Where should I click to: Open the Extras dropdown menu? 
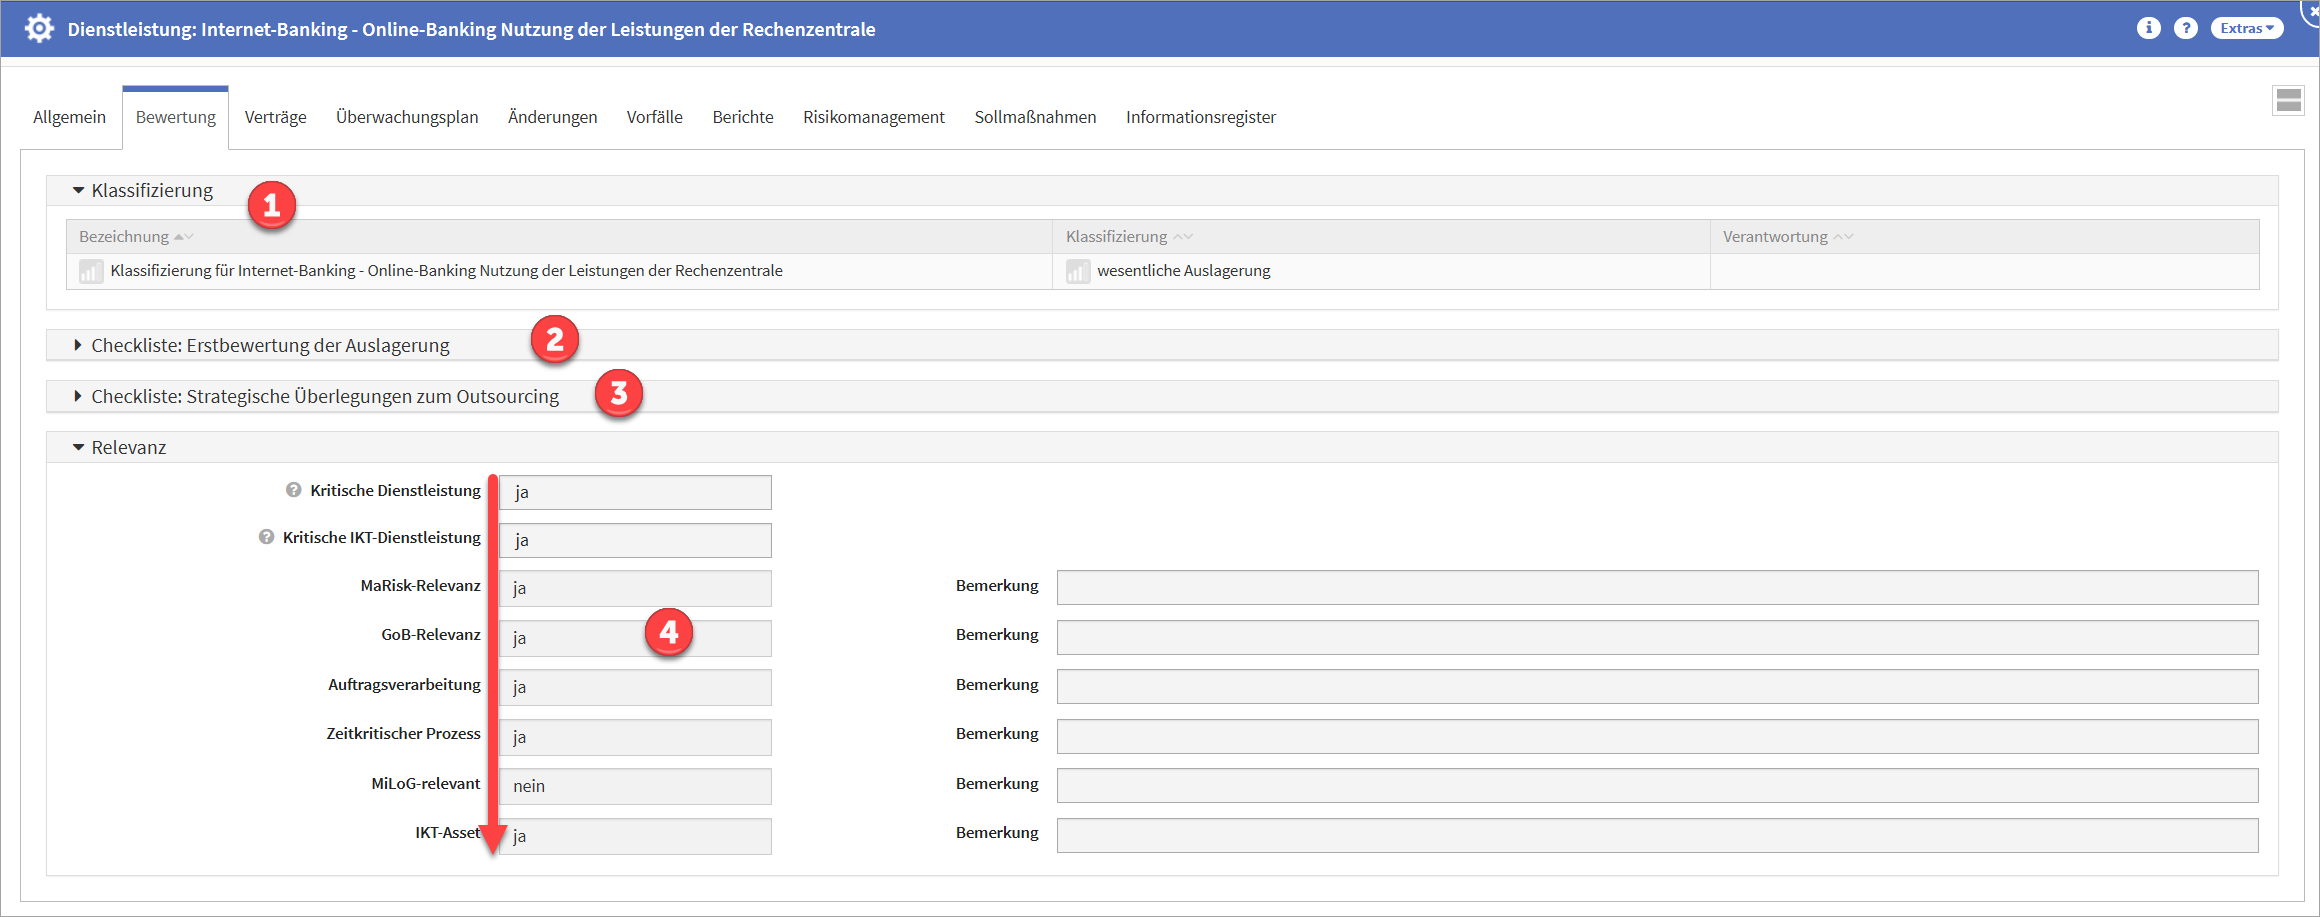(x=2246, y=28)
